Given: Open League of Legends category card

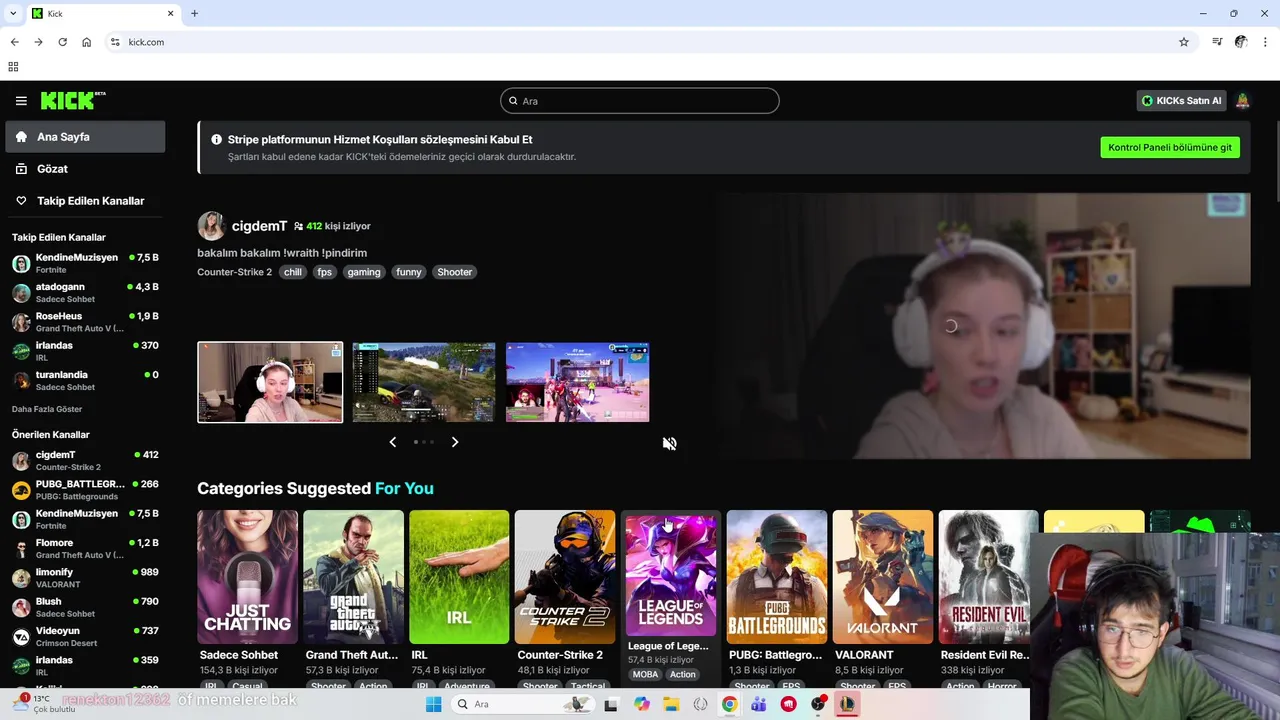Looking at the screenshot, I should click(671, 575).
